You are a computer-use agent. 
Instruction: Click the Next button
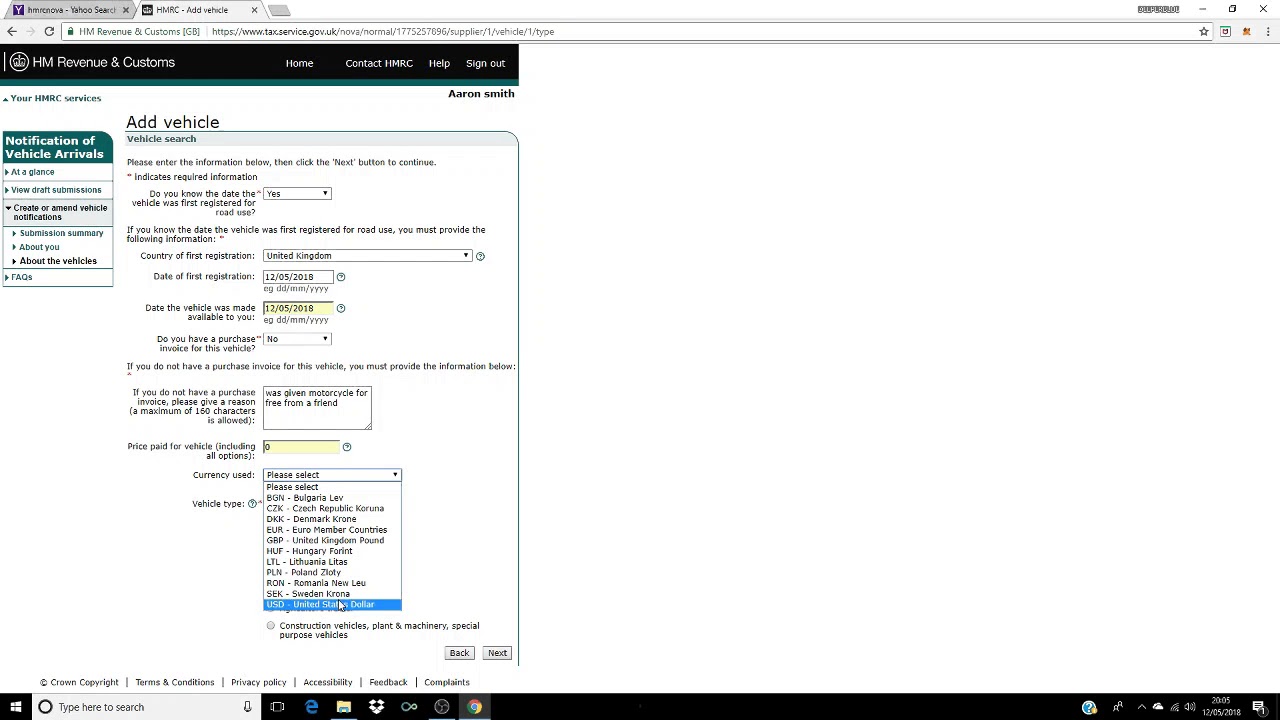(x=497, y=653)
